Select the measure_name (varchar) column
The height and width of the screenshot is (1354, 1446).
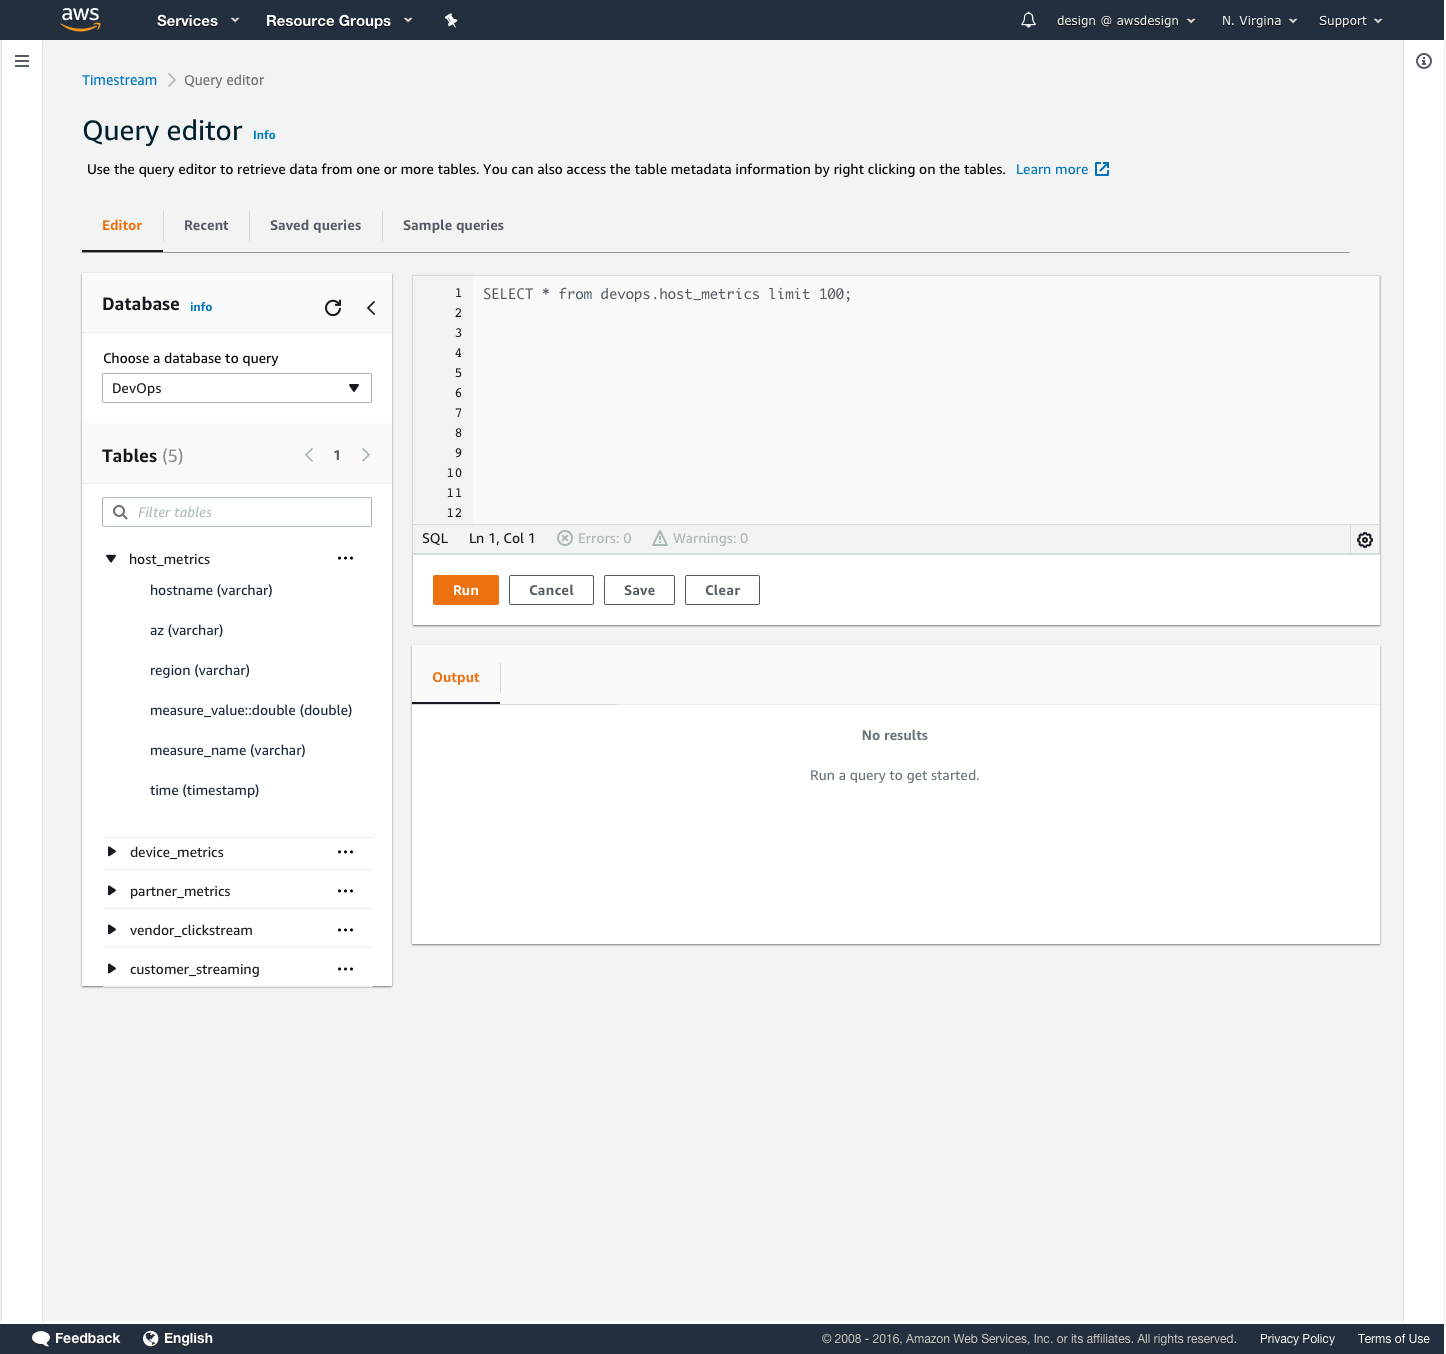(228, 750)
